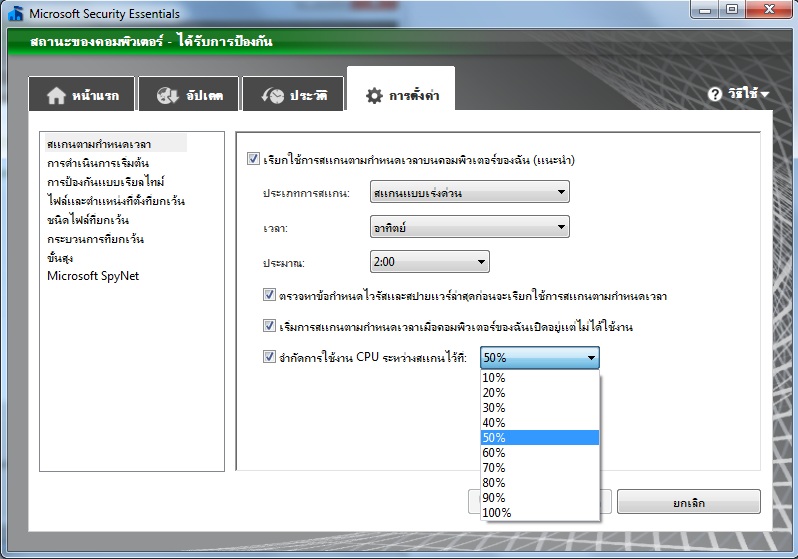
Task: Click the help question mark icon
Action: (x=715, y=94)
